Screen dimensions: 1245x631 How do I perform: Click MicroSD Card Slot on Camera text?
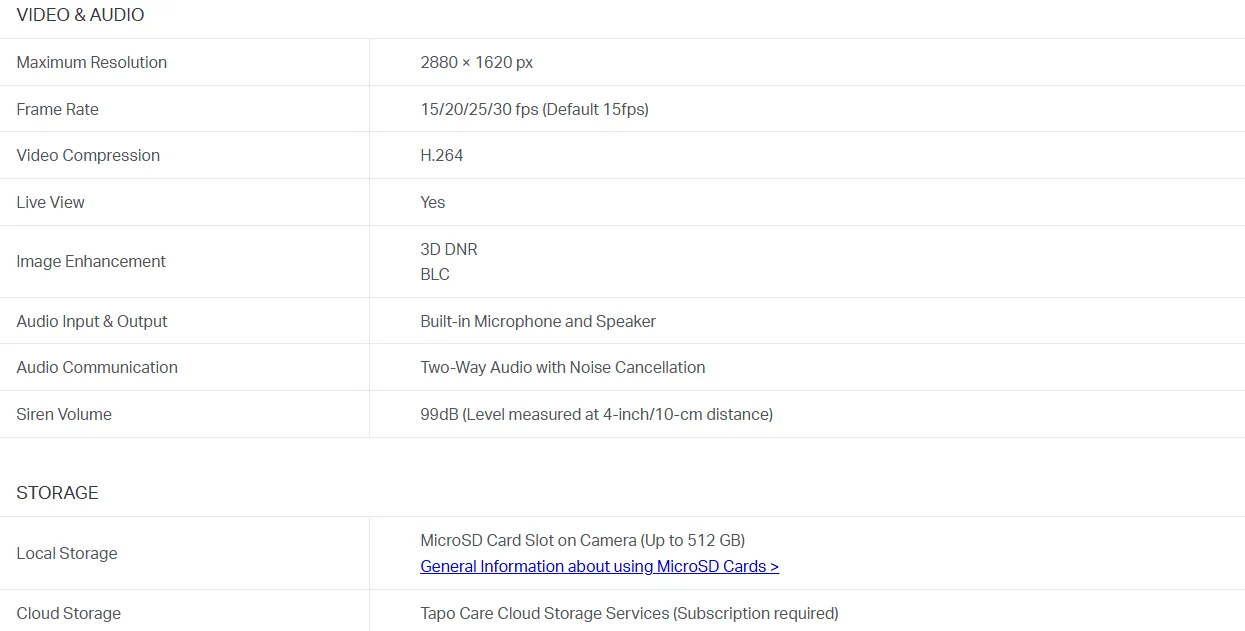tap(582, 540)
